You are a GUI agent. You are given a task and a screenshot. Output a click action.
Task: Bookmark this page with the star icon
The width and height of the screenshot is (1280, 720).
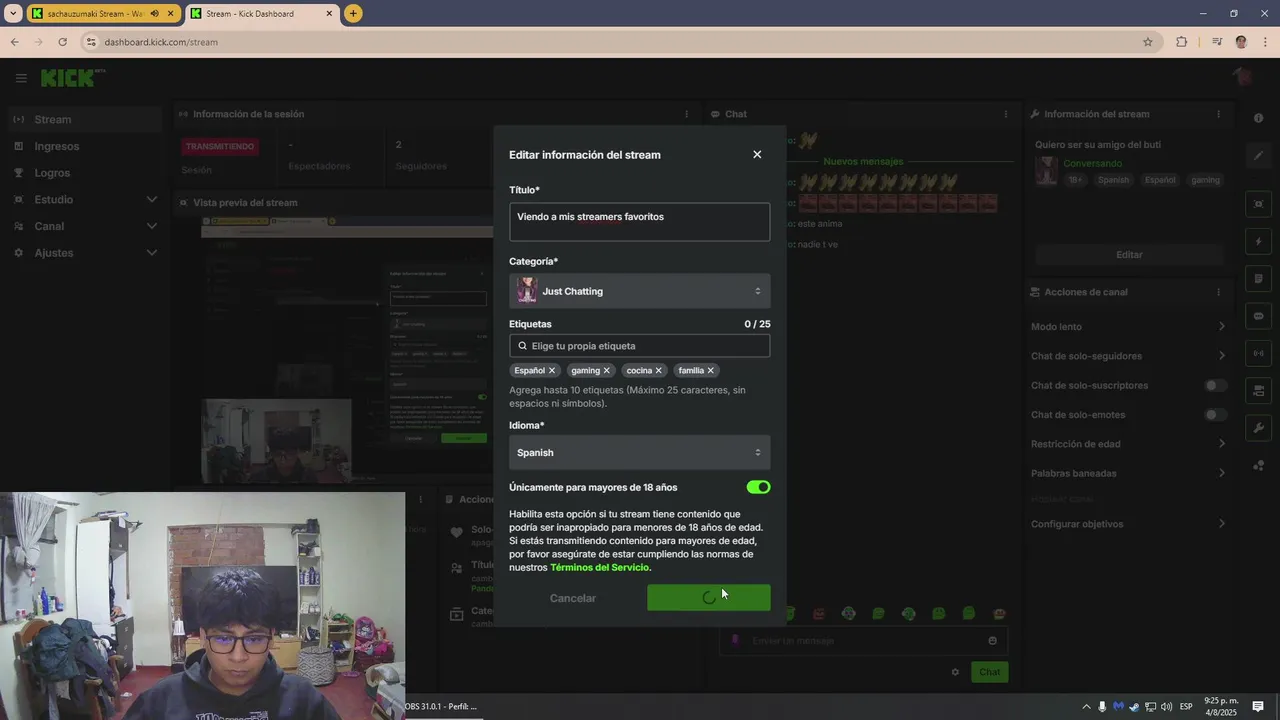[1148, 42]
